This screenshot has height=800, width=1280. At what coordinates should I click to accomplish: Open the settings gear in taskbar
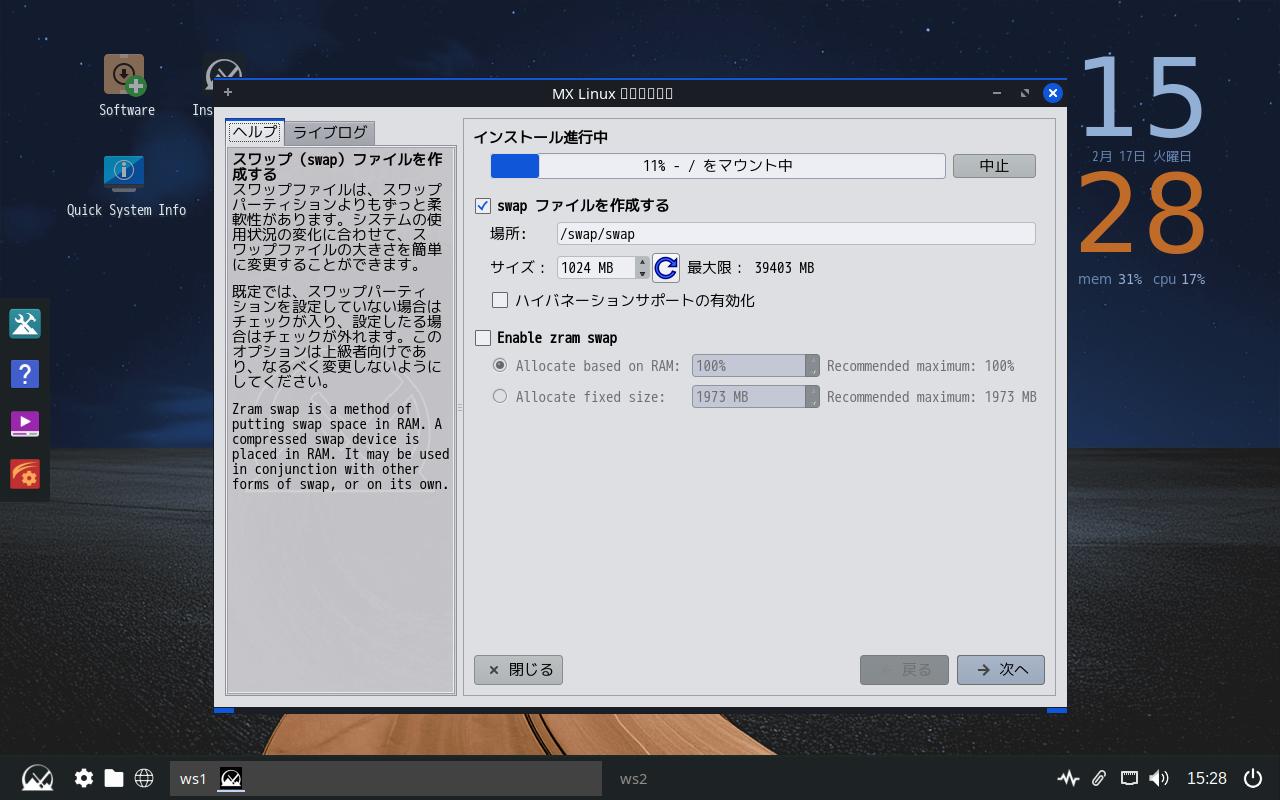84,778
